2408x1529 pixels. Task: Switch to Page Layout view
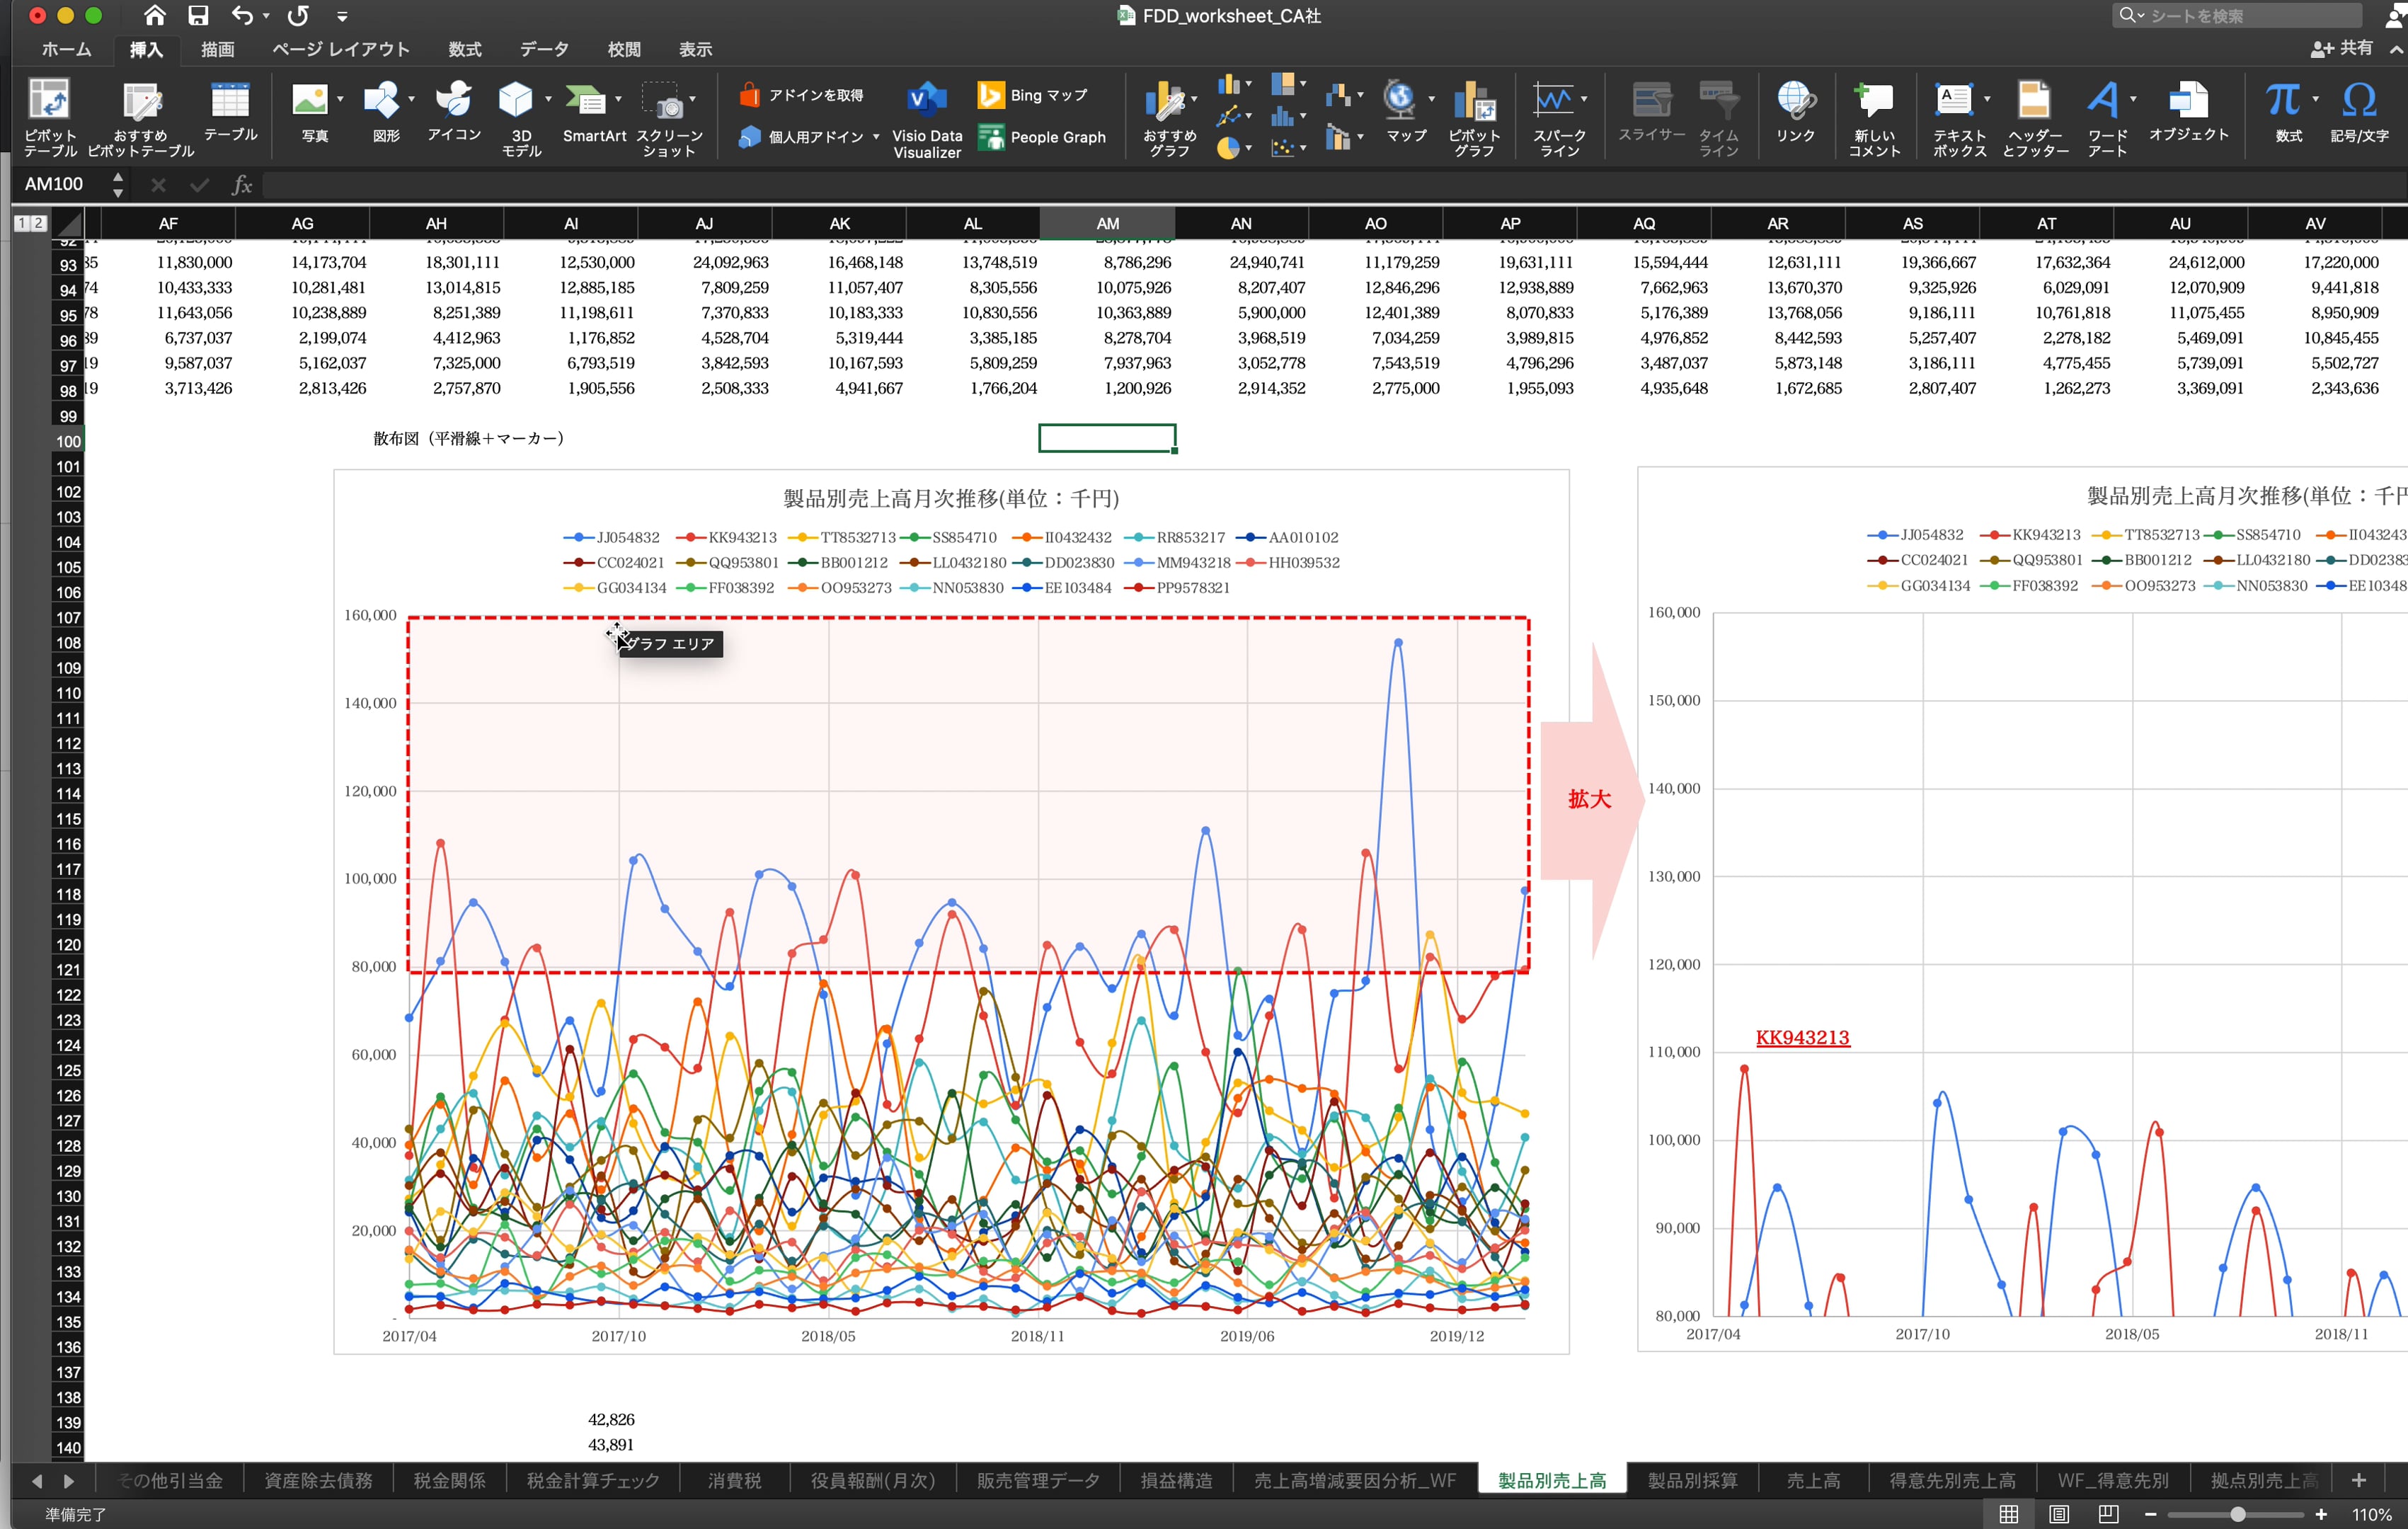pyautogui.click(x=2058, y=1514)
